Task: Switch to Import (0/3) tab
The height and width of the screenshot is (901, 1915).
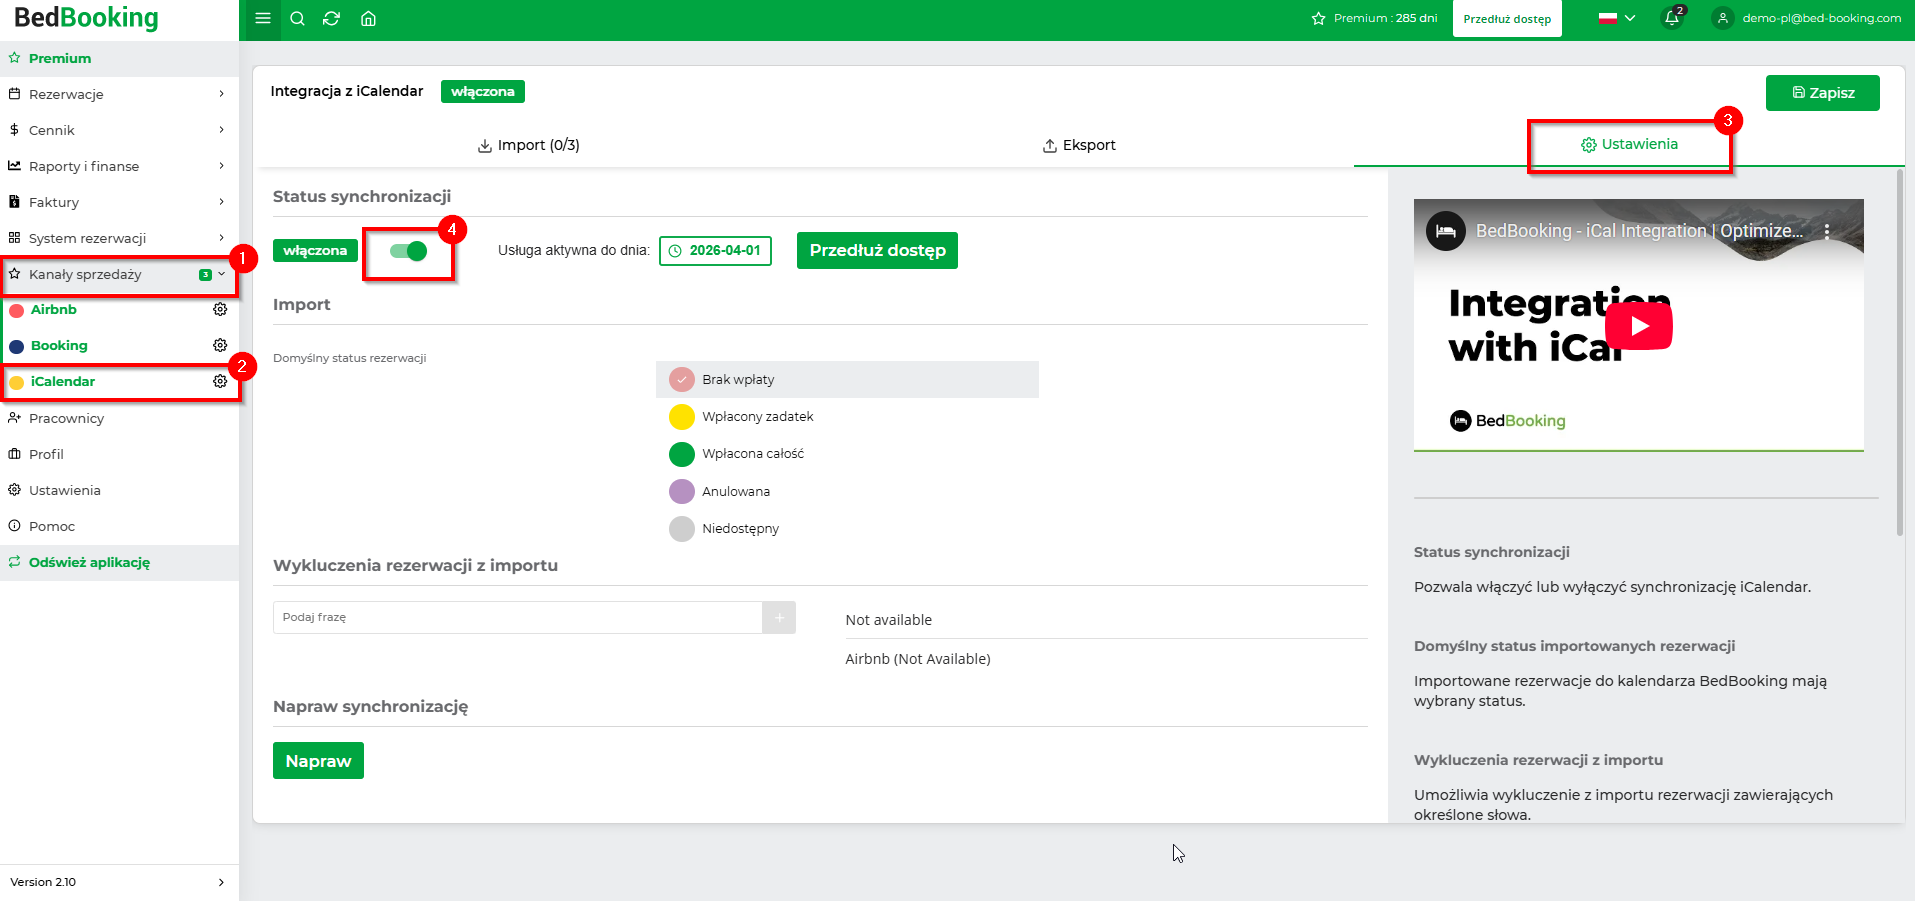Action: click(x=529, y=145)
